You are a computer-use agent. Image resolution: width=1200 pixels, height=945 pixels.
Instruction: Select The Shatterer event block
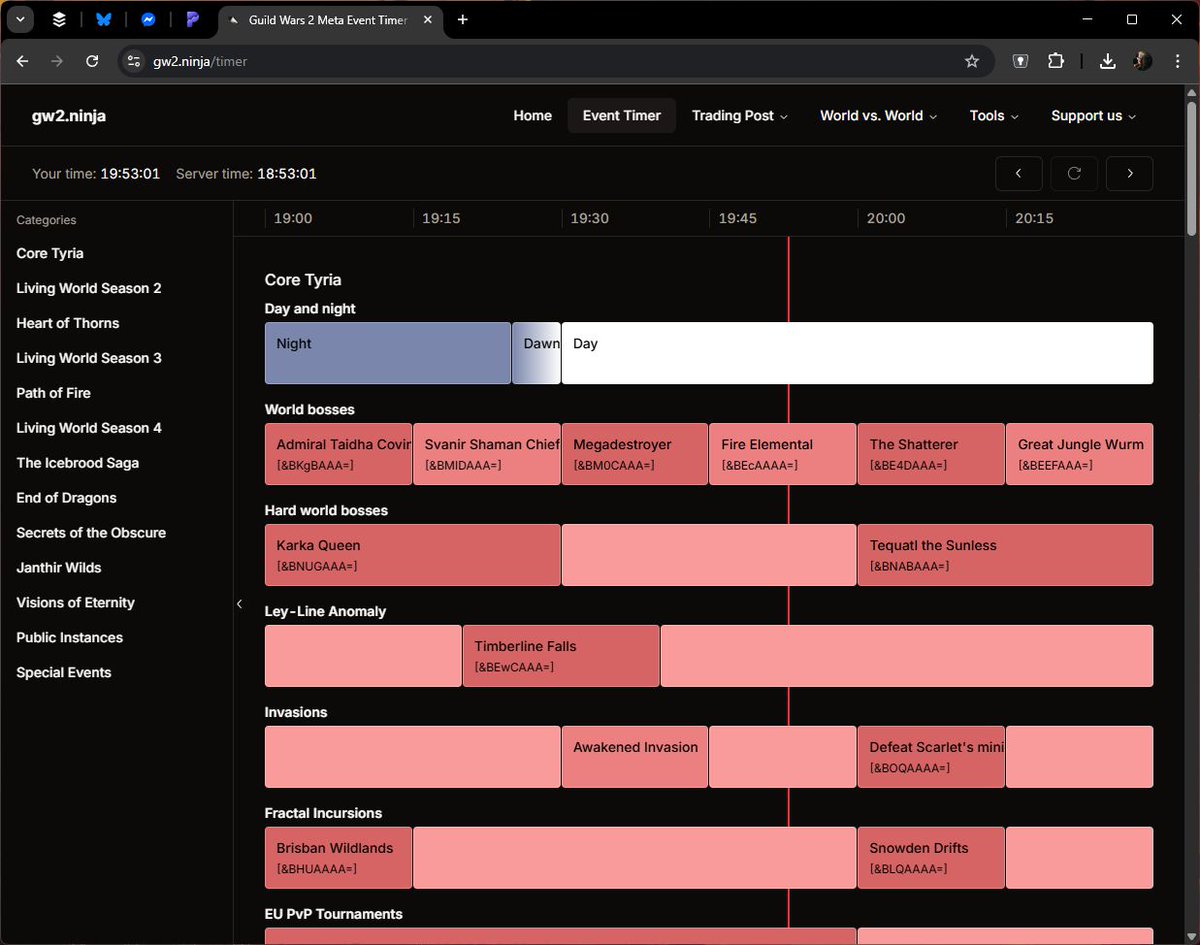point(931,454)
